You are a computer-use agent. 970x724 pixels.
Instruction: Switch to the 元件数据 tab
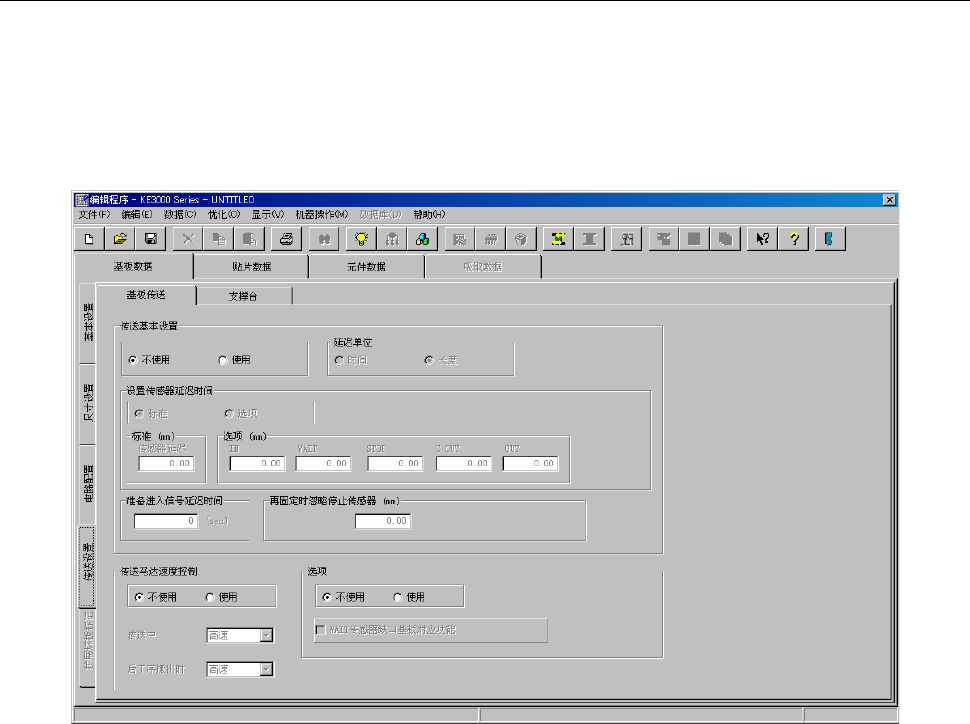[x=366, y=267]
